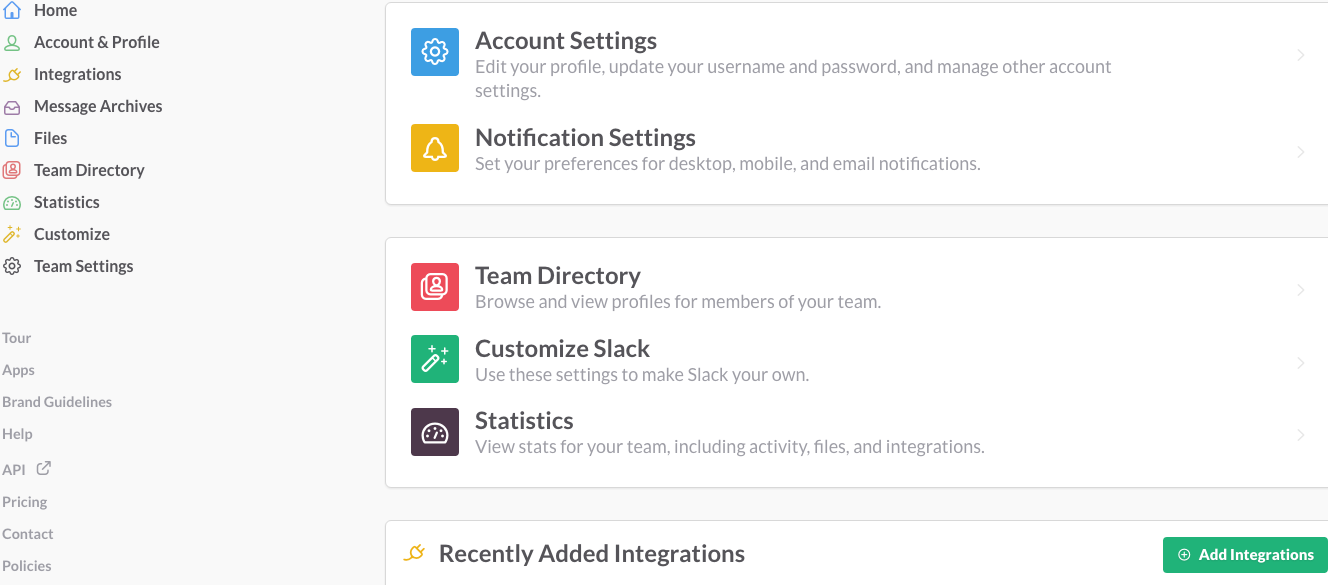Expand Account Settings using its right chevron
Screen dimensions: 1328x585
1301,55
